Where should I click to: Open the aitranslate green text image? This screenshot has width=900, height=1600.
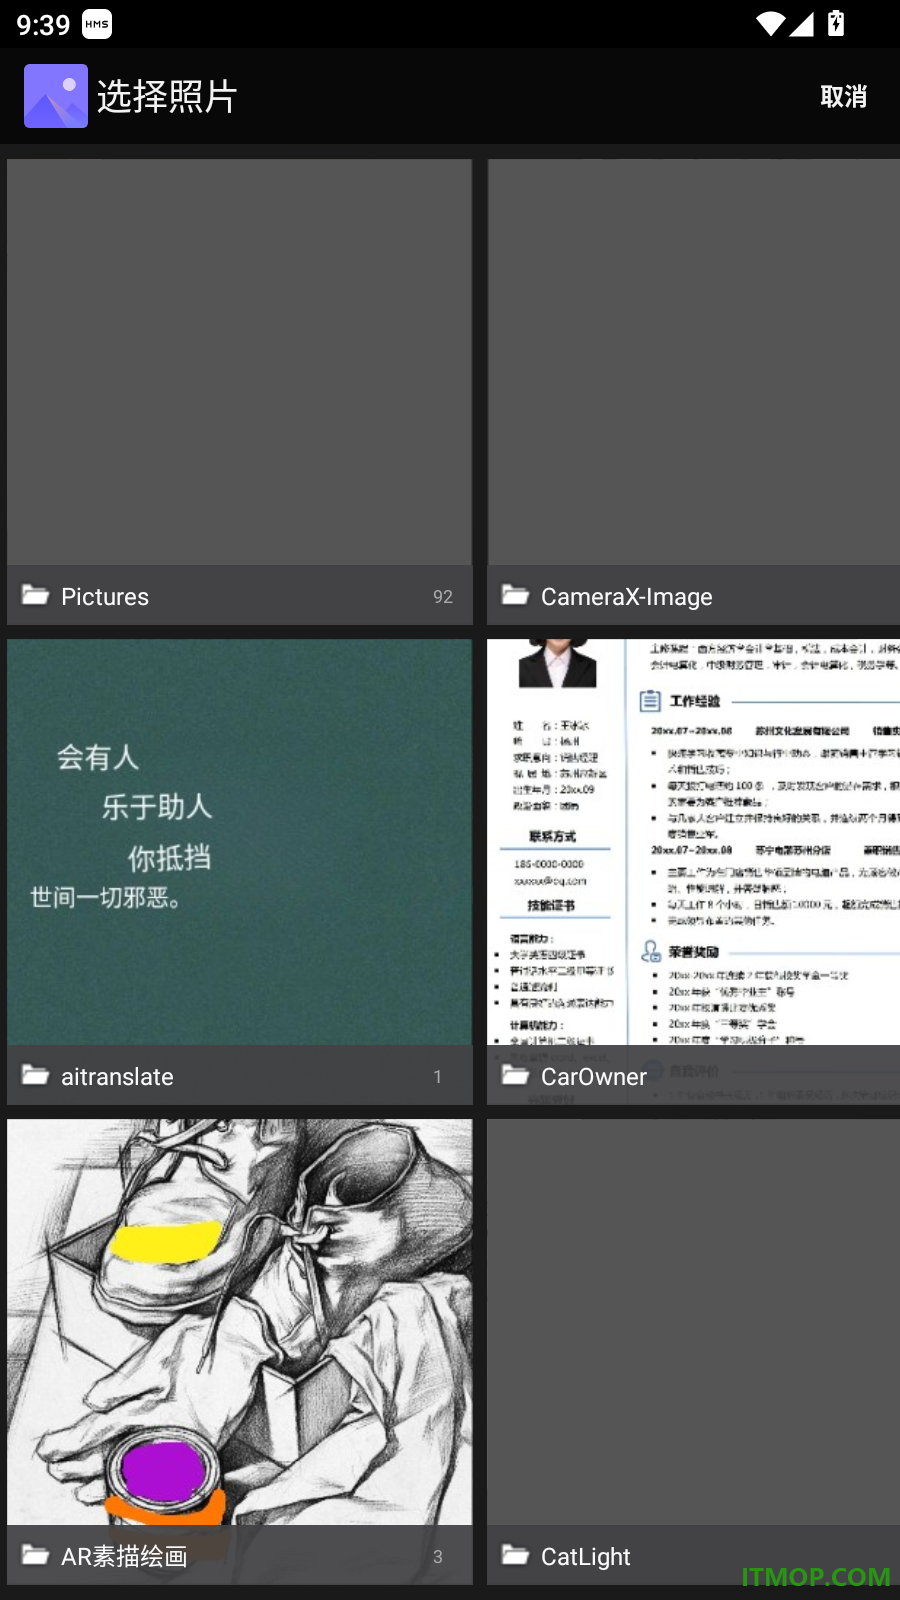pyautogui.click(x=240, y=842)
